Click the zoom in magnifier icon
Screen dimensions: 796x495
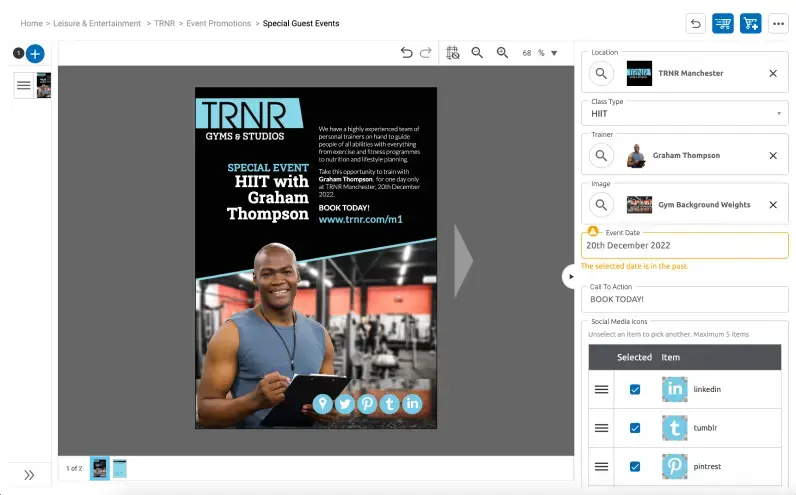[x=502, y=53]
